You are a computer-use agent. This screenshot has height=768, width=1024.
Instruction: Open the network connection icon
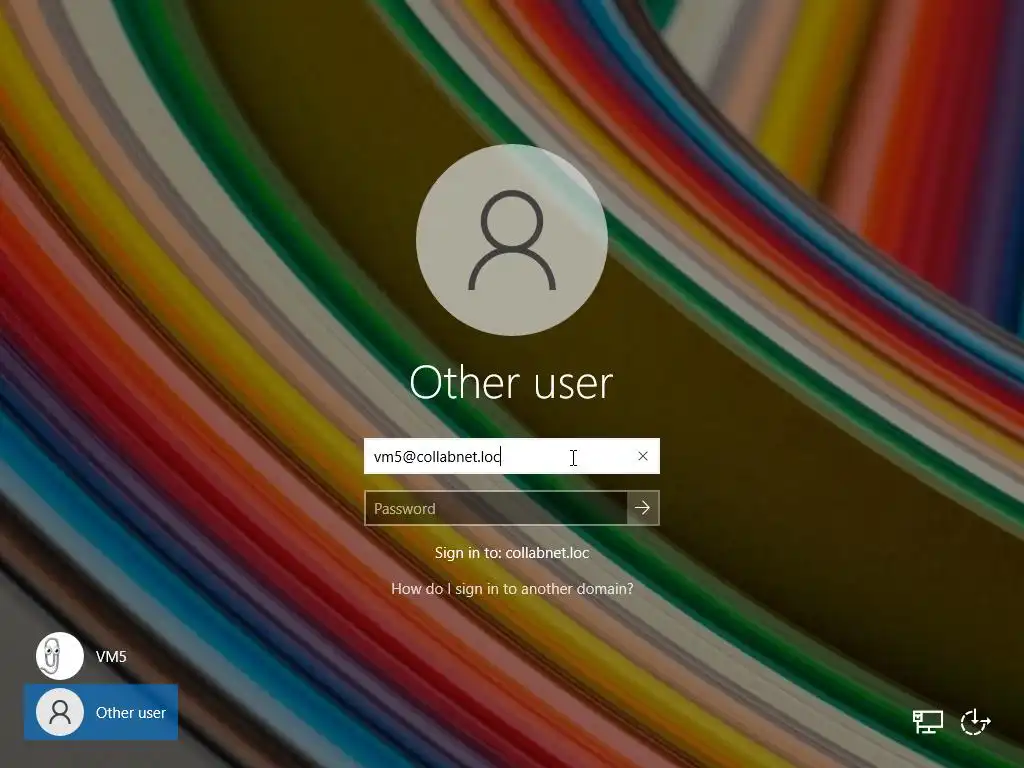click(x=927, y=722)
